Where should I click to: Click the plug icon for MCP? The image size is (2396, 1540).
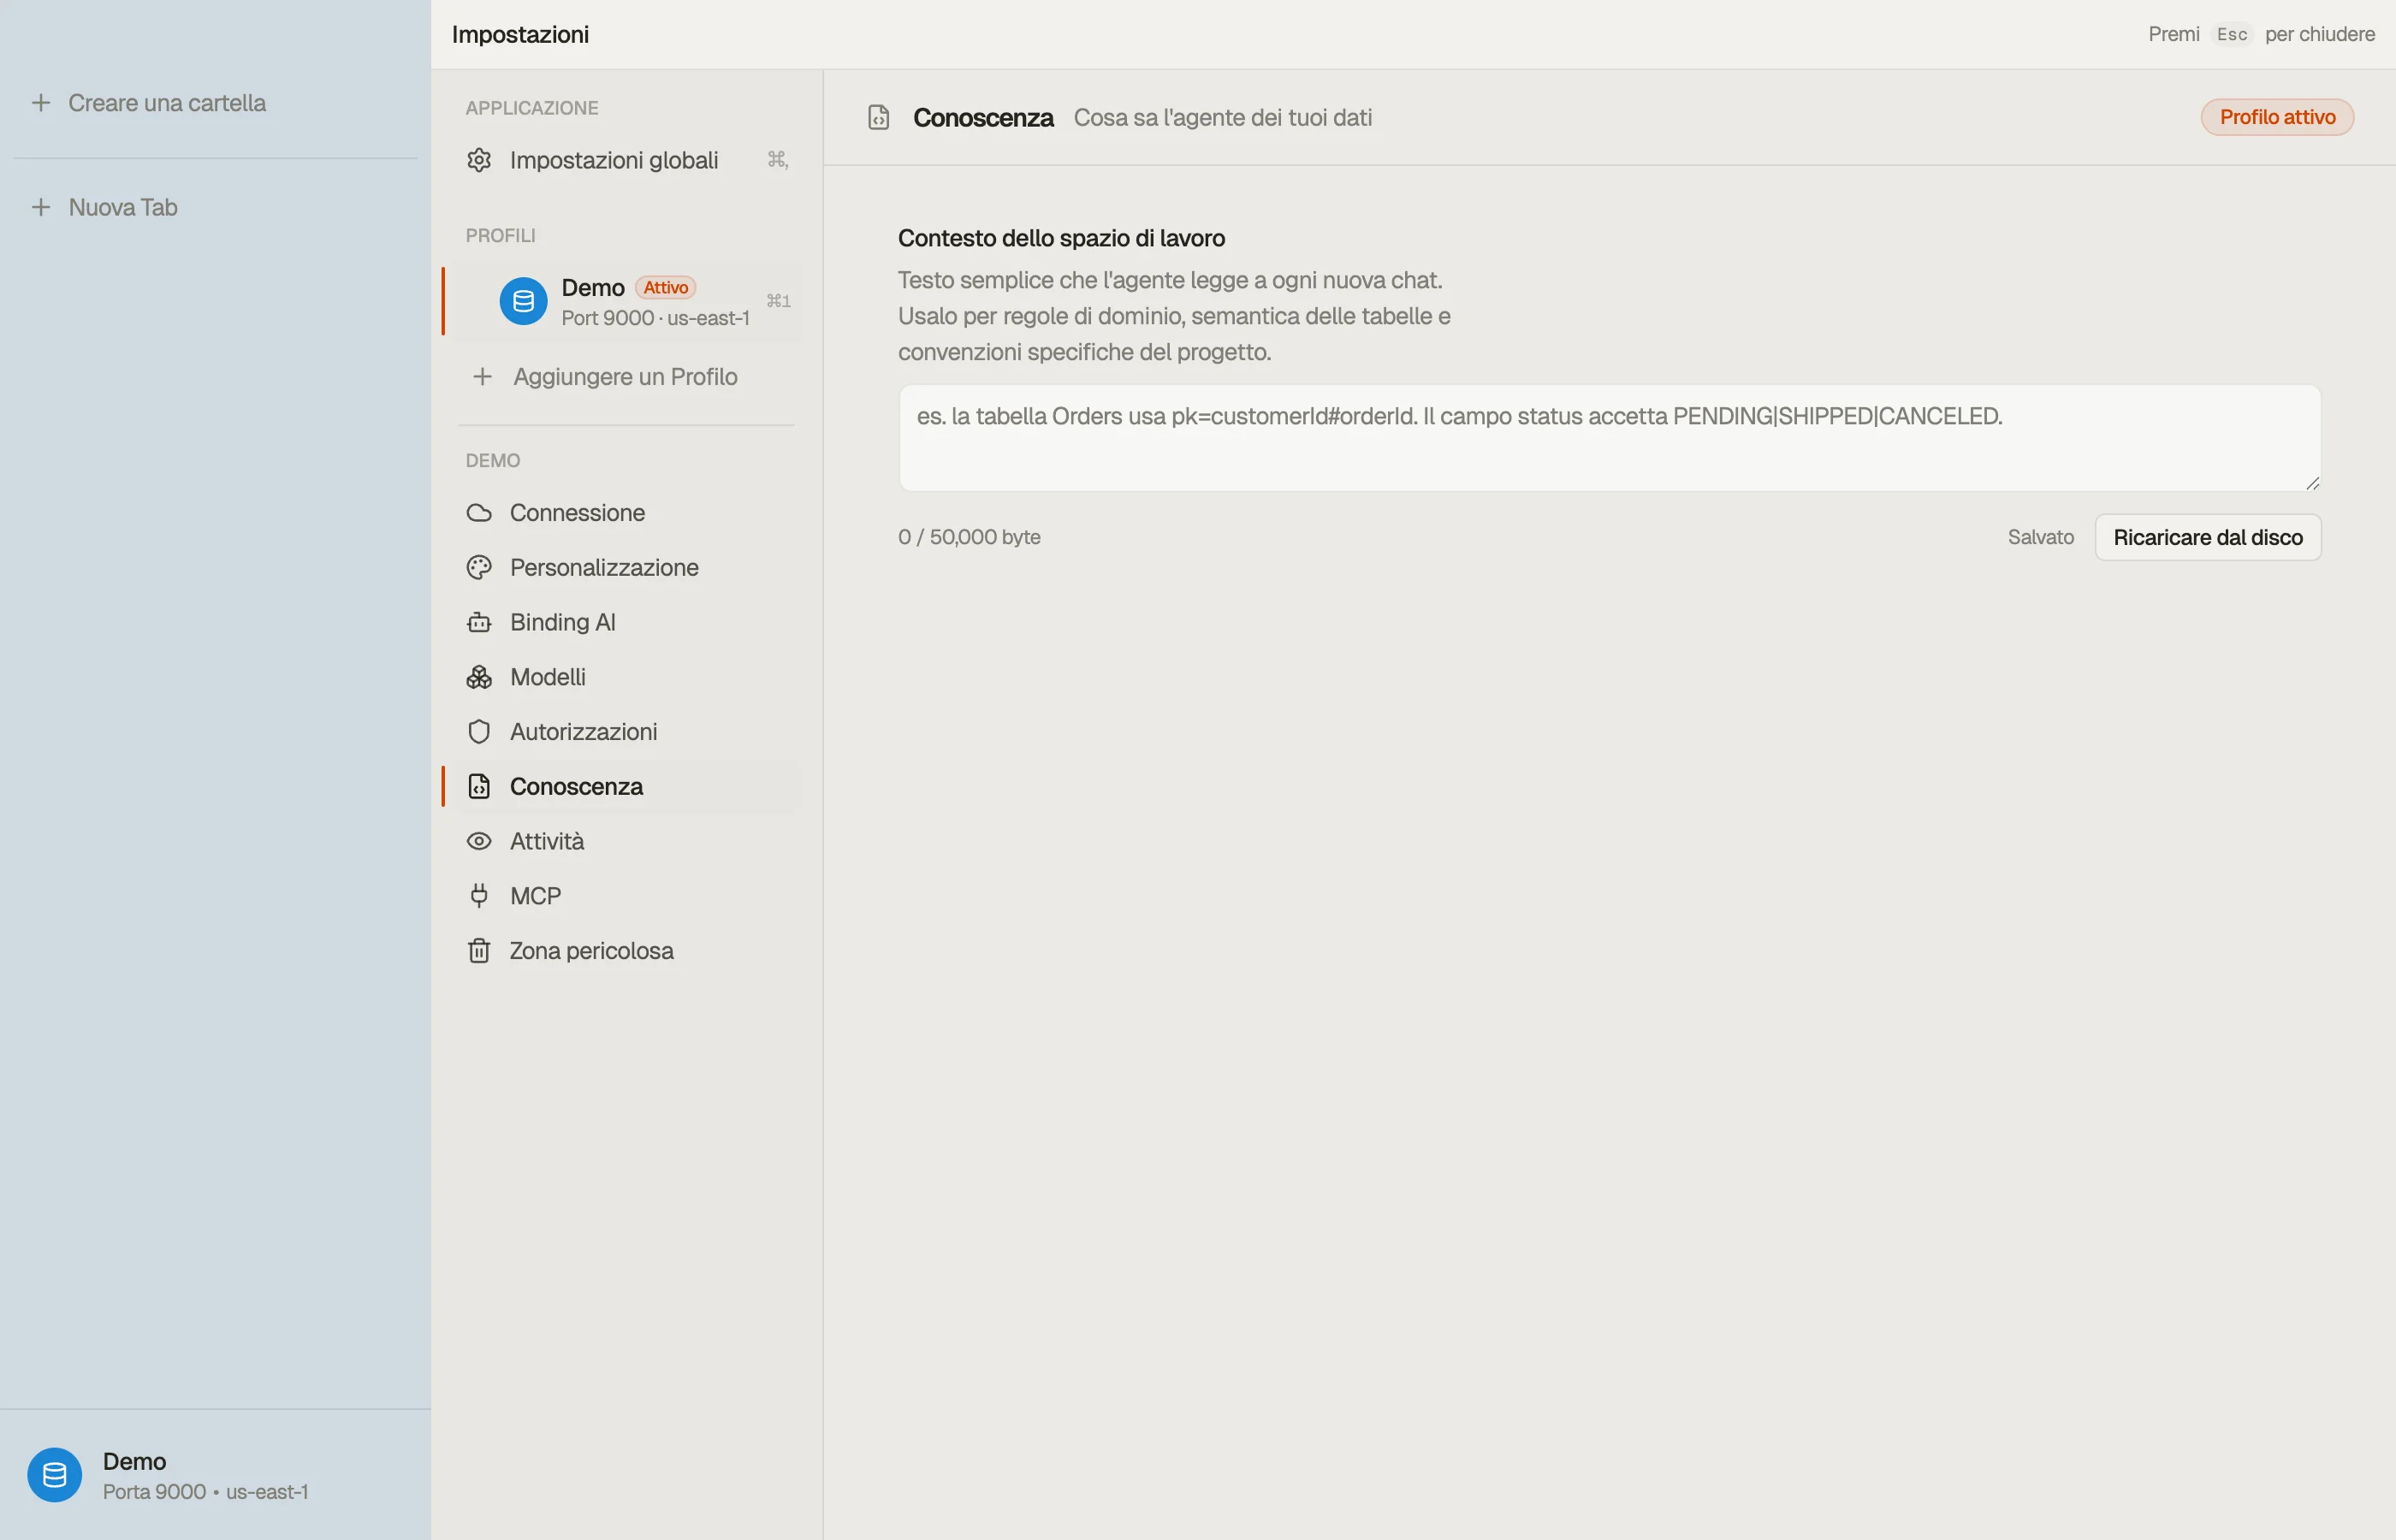coord(479,896)
